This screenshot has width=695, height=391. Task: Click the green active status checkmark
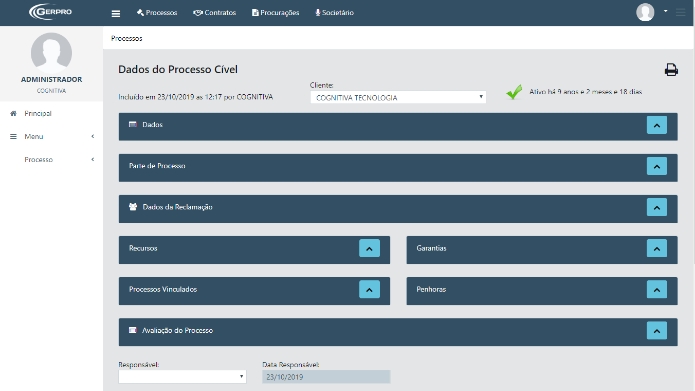pyautogui.click(x=514, y=92)
